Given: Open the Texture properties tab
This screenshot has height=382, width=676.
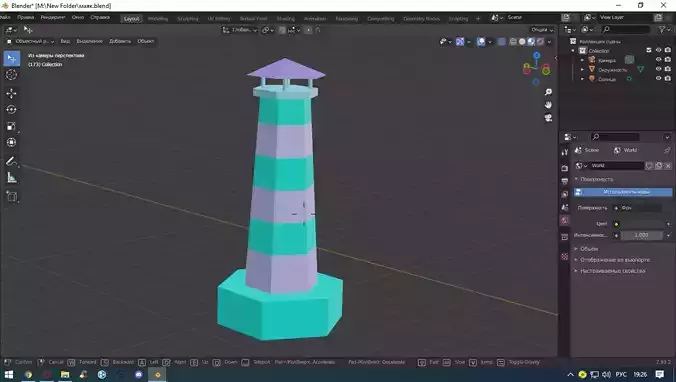Looking at the screenshot, I should (x=565, y=257).
